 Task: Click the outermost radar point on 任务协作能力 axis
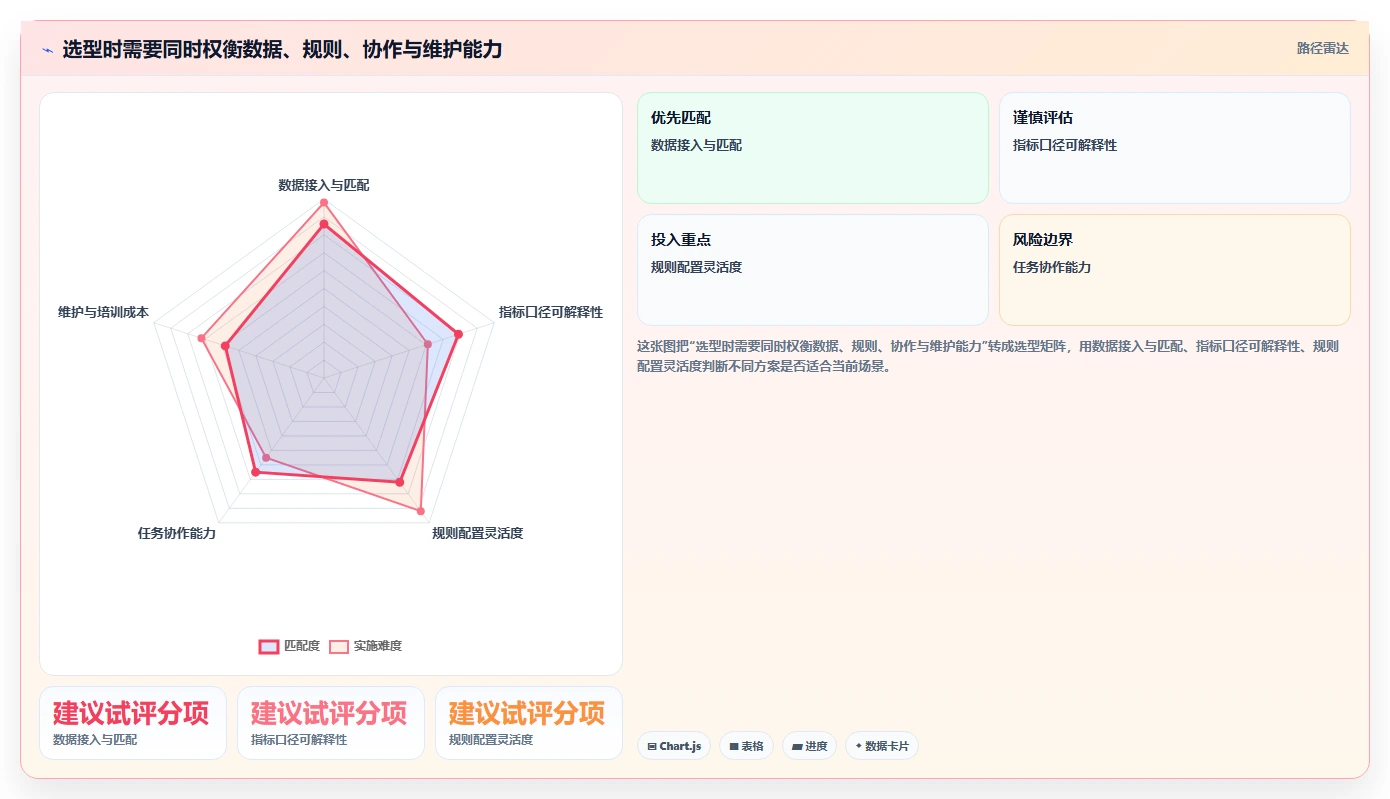[255, 472]
